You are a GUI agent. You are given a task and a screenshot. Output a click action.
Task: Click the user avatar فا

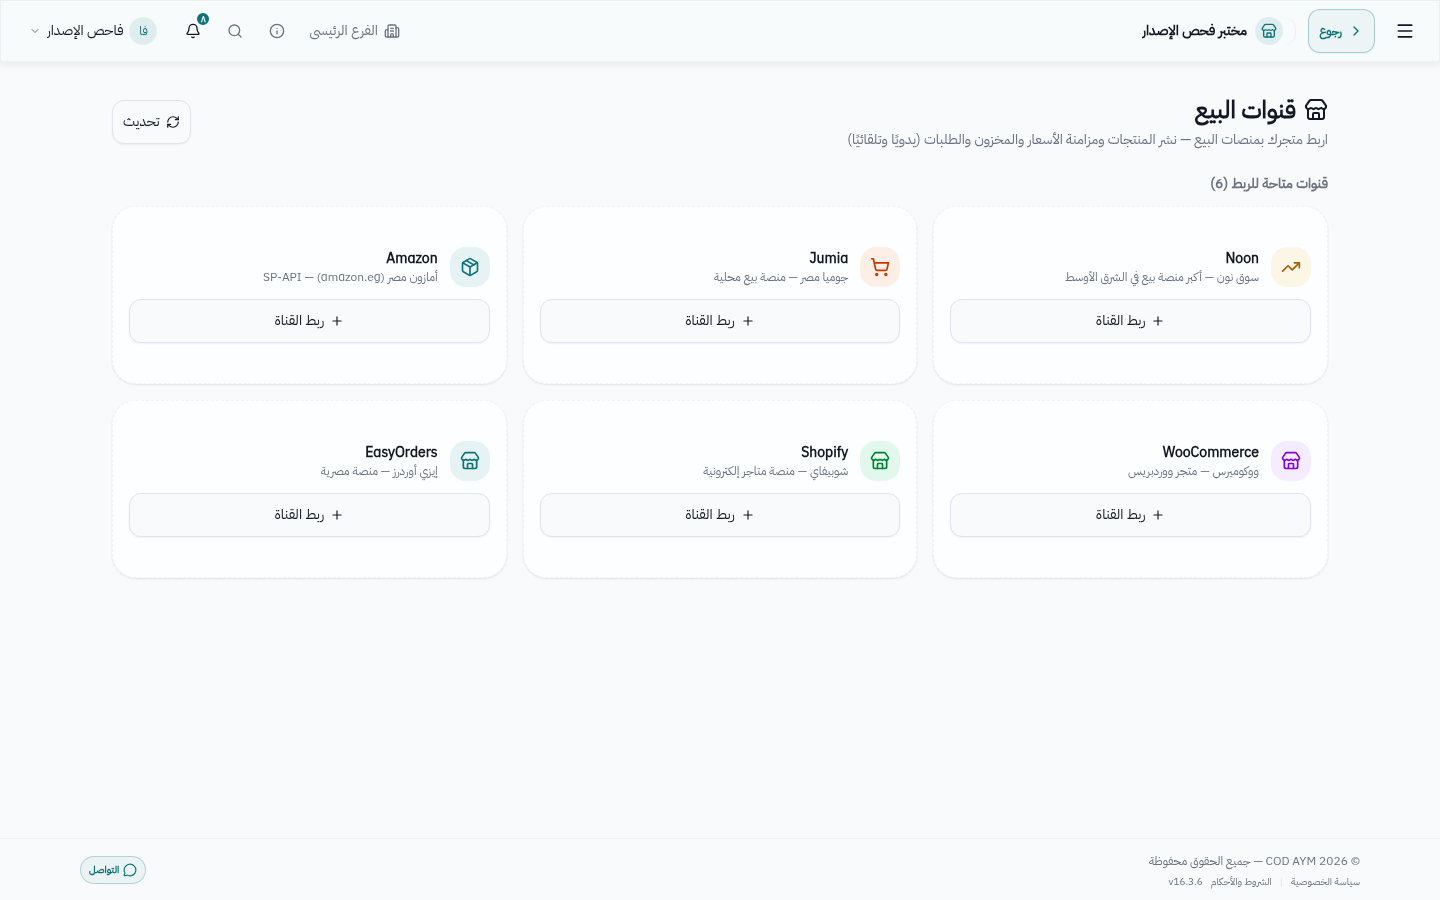click(143, 31)
